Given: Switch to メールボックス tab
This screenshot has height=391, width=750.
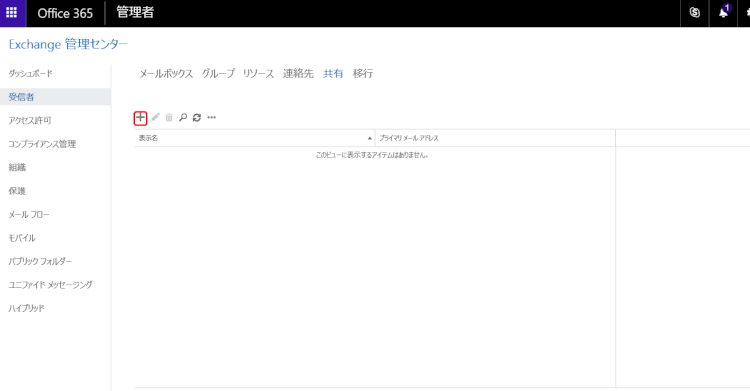Looking at the screenshot, I should point(166,74).
